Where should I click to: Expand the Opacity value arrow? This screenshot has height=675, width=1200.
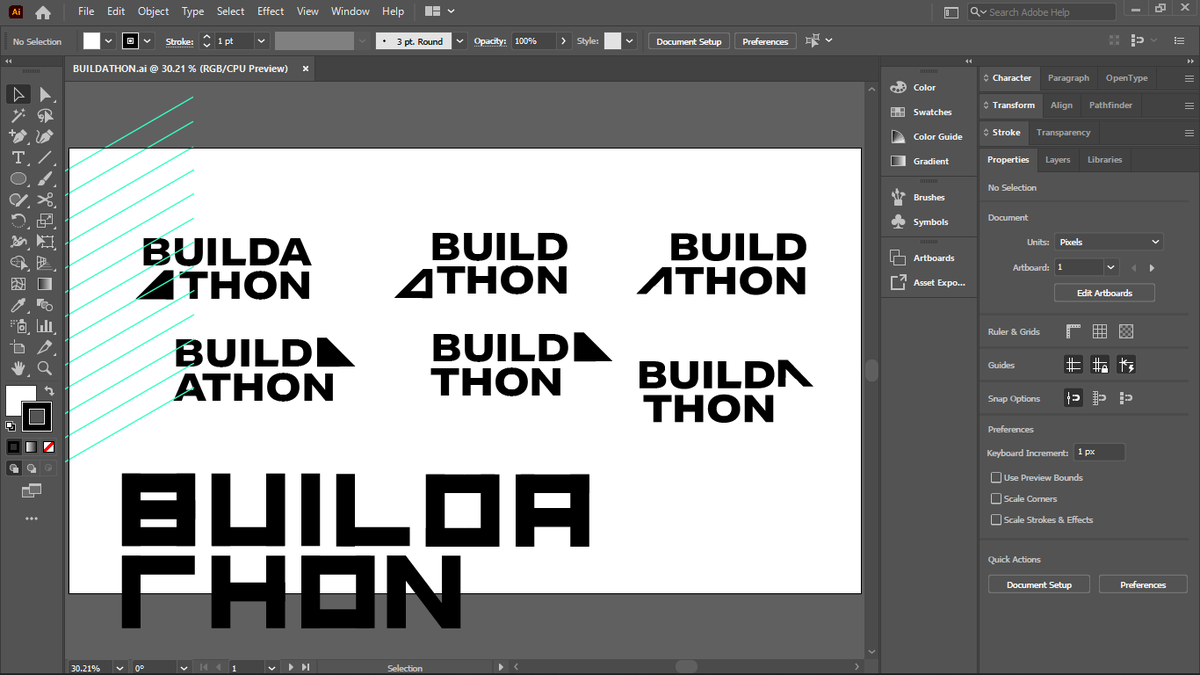coord(564,41)
